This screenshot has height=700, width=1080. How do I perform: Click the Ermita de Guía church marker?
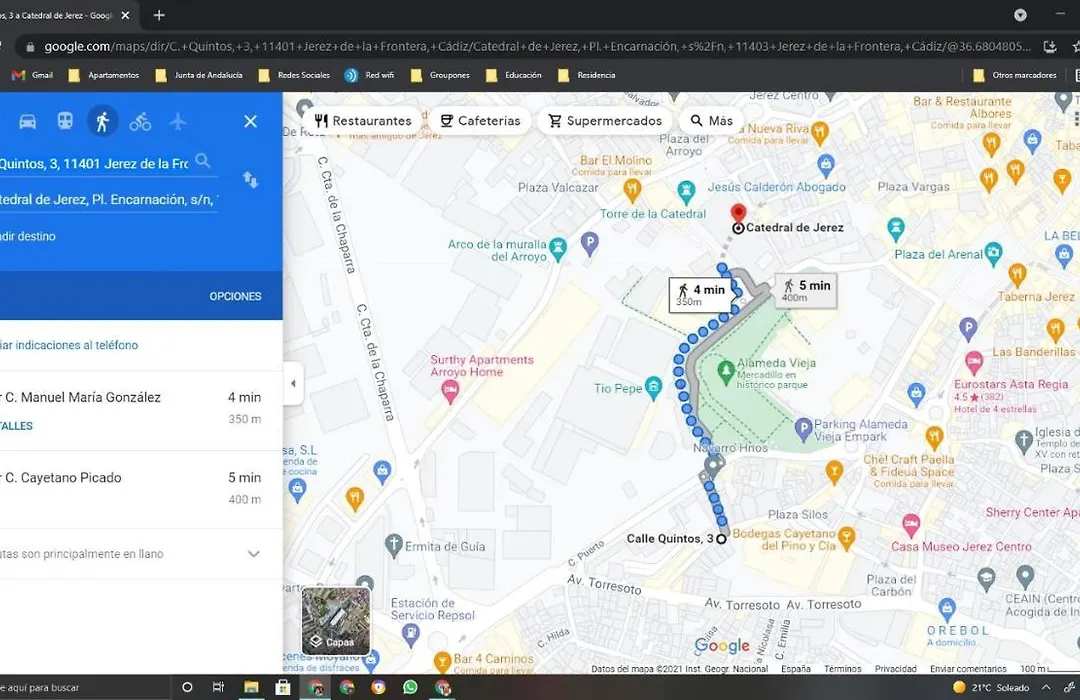coord(394,545)
